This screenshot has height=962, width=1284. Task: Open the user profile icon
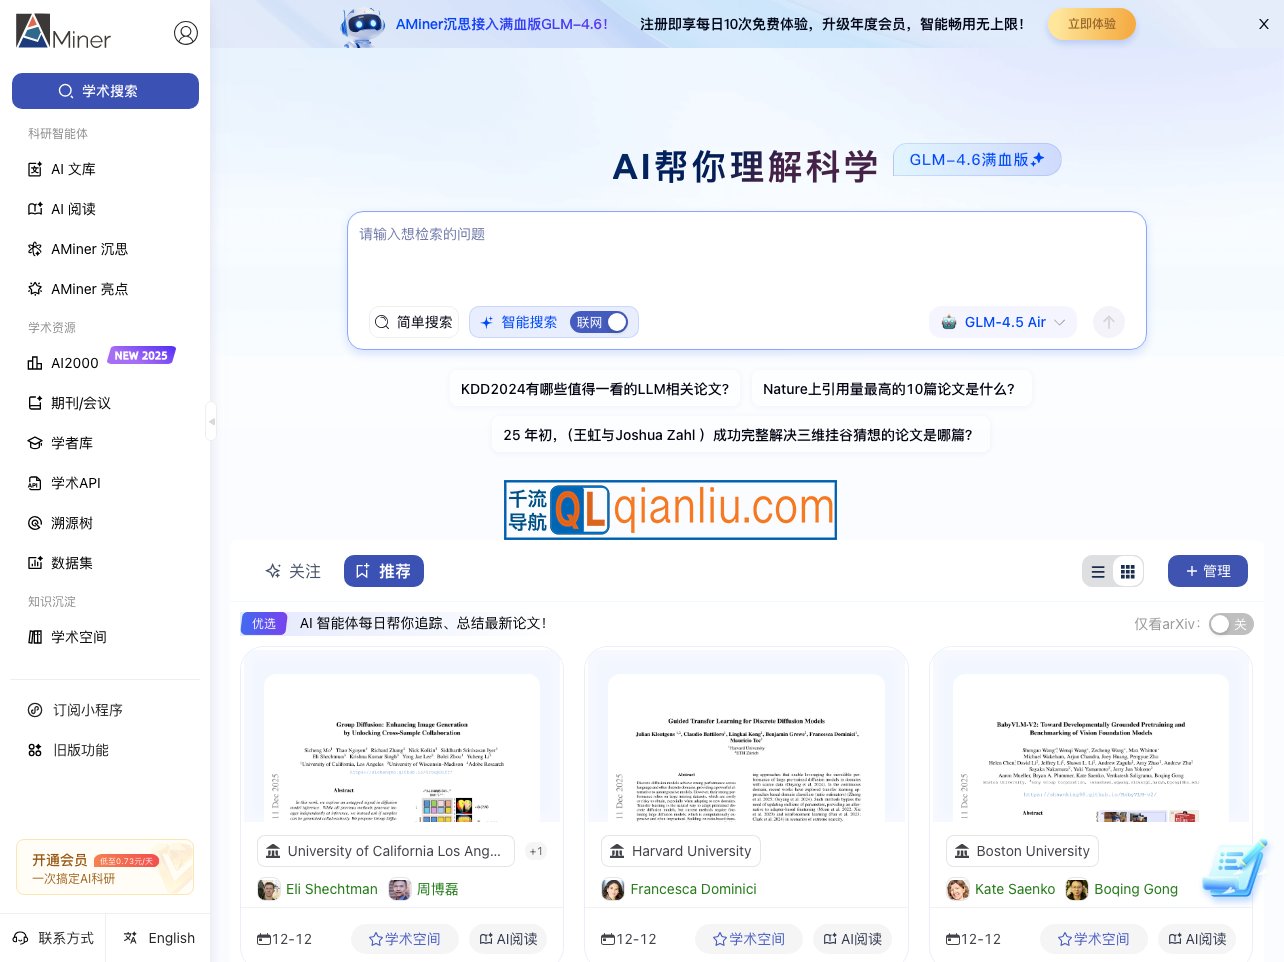click(186, 33)
